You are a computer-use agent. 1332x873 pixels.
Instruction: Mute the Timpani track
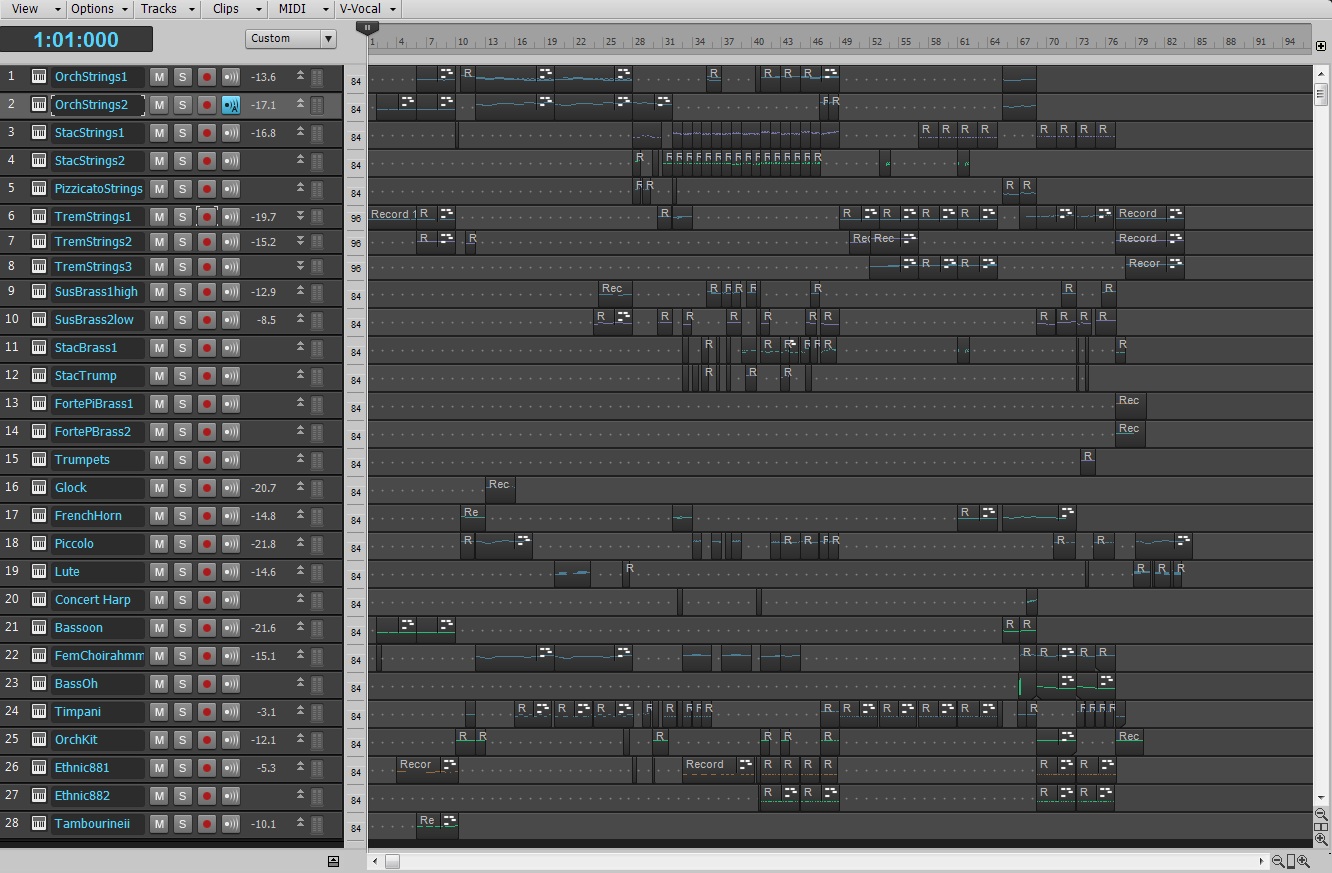coord(159,712)
